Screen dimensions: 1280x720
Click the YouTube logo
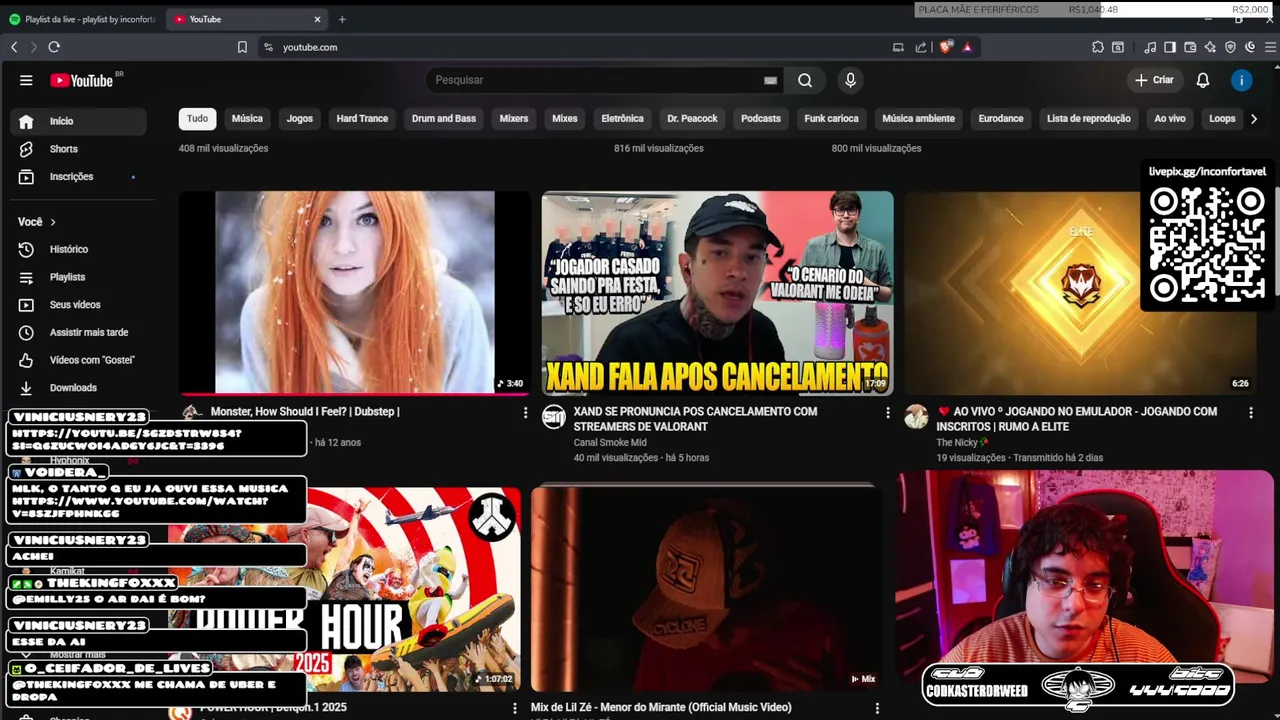81,80
